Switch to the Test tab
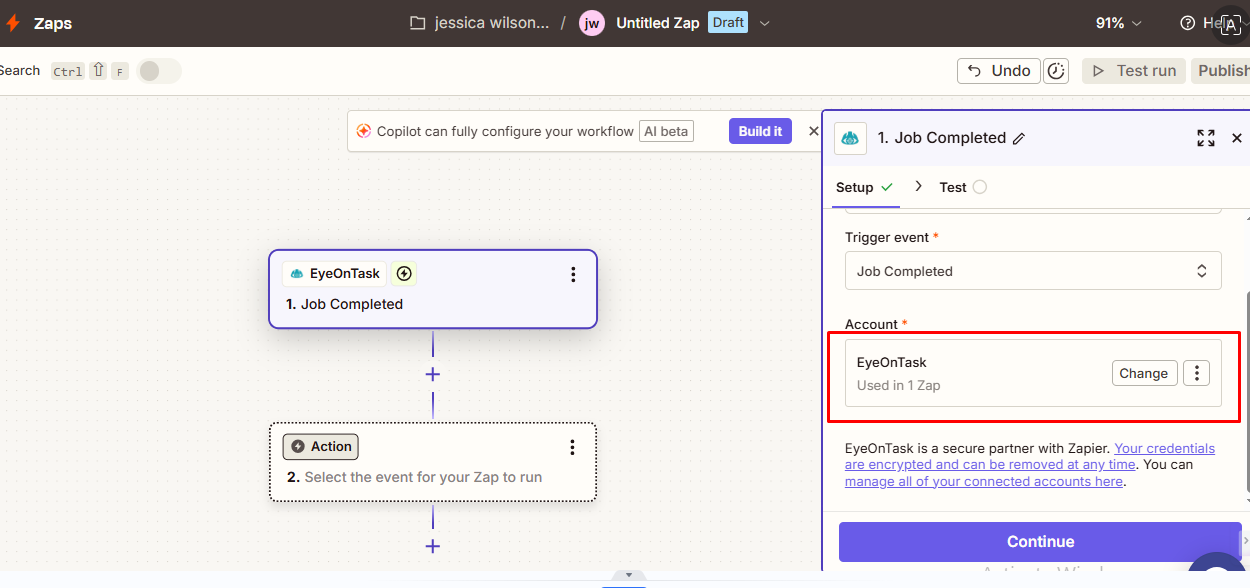 pos(953,187)
